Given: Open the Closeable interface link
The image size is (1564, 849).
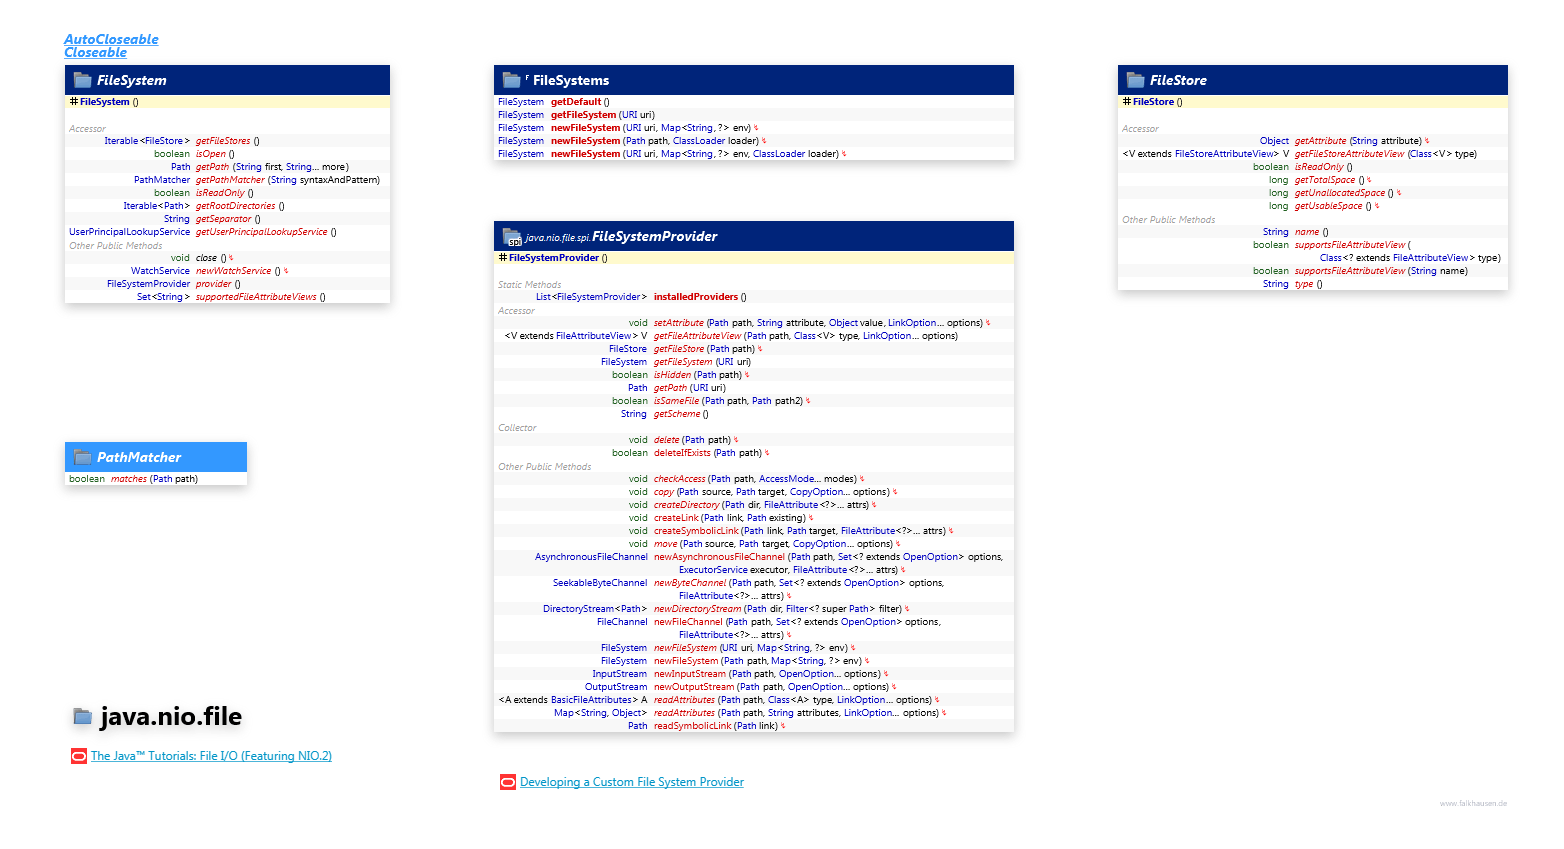Looking at the screenshot, I should (95, 50).
